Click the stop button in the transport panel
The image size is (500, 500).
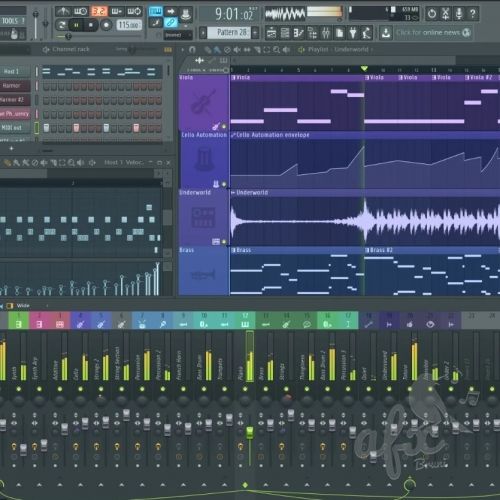(x=91, y=25)
